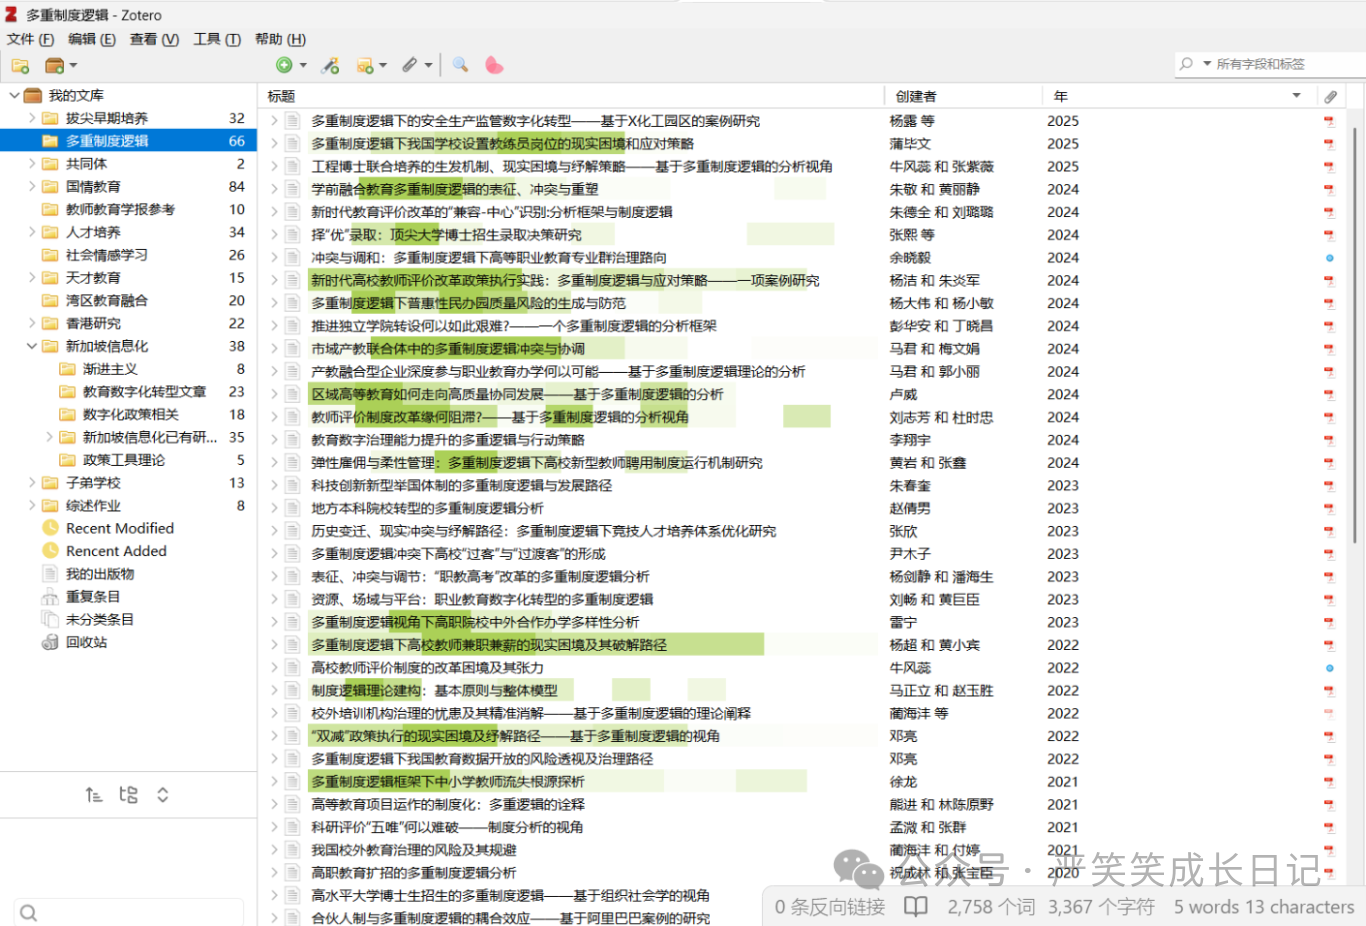This screenshot has width=1366, height=926.
Task: Click the New Note icon
Action: point(366,66)
